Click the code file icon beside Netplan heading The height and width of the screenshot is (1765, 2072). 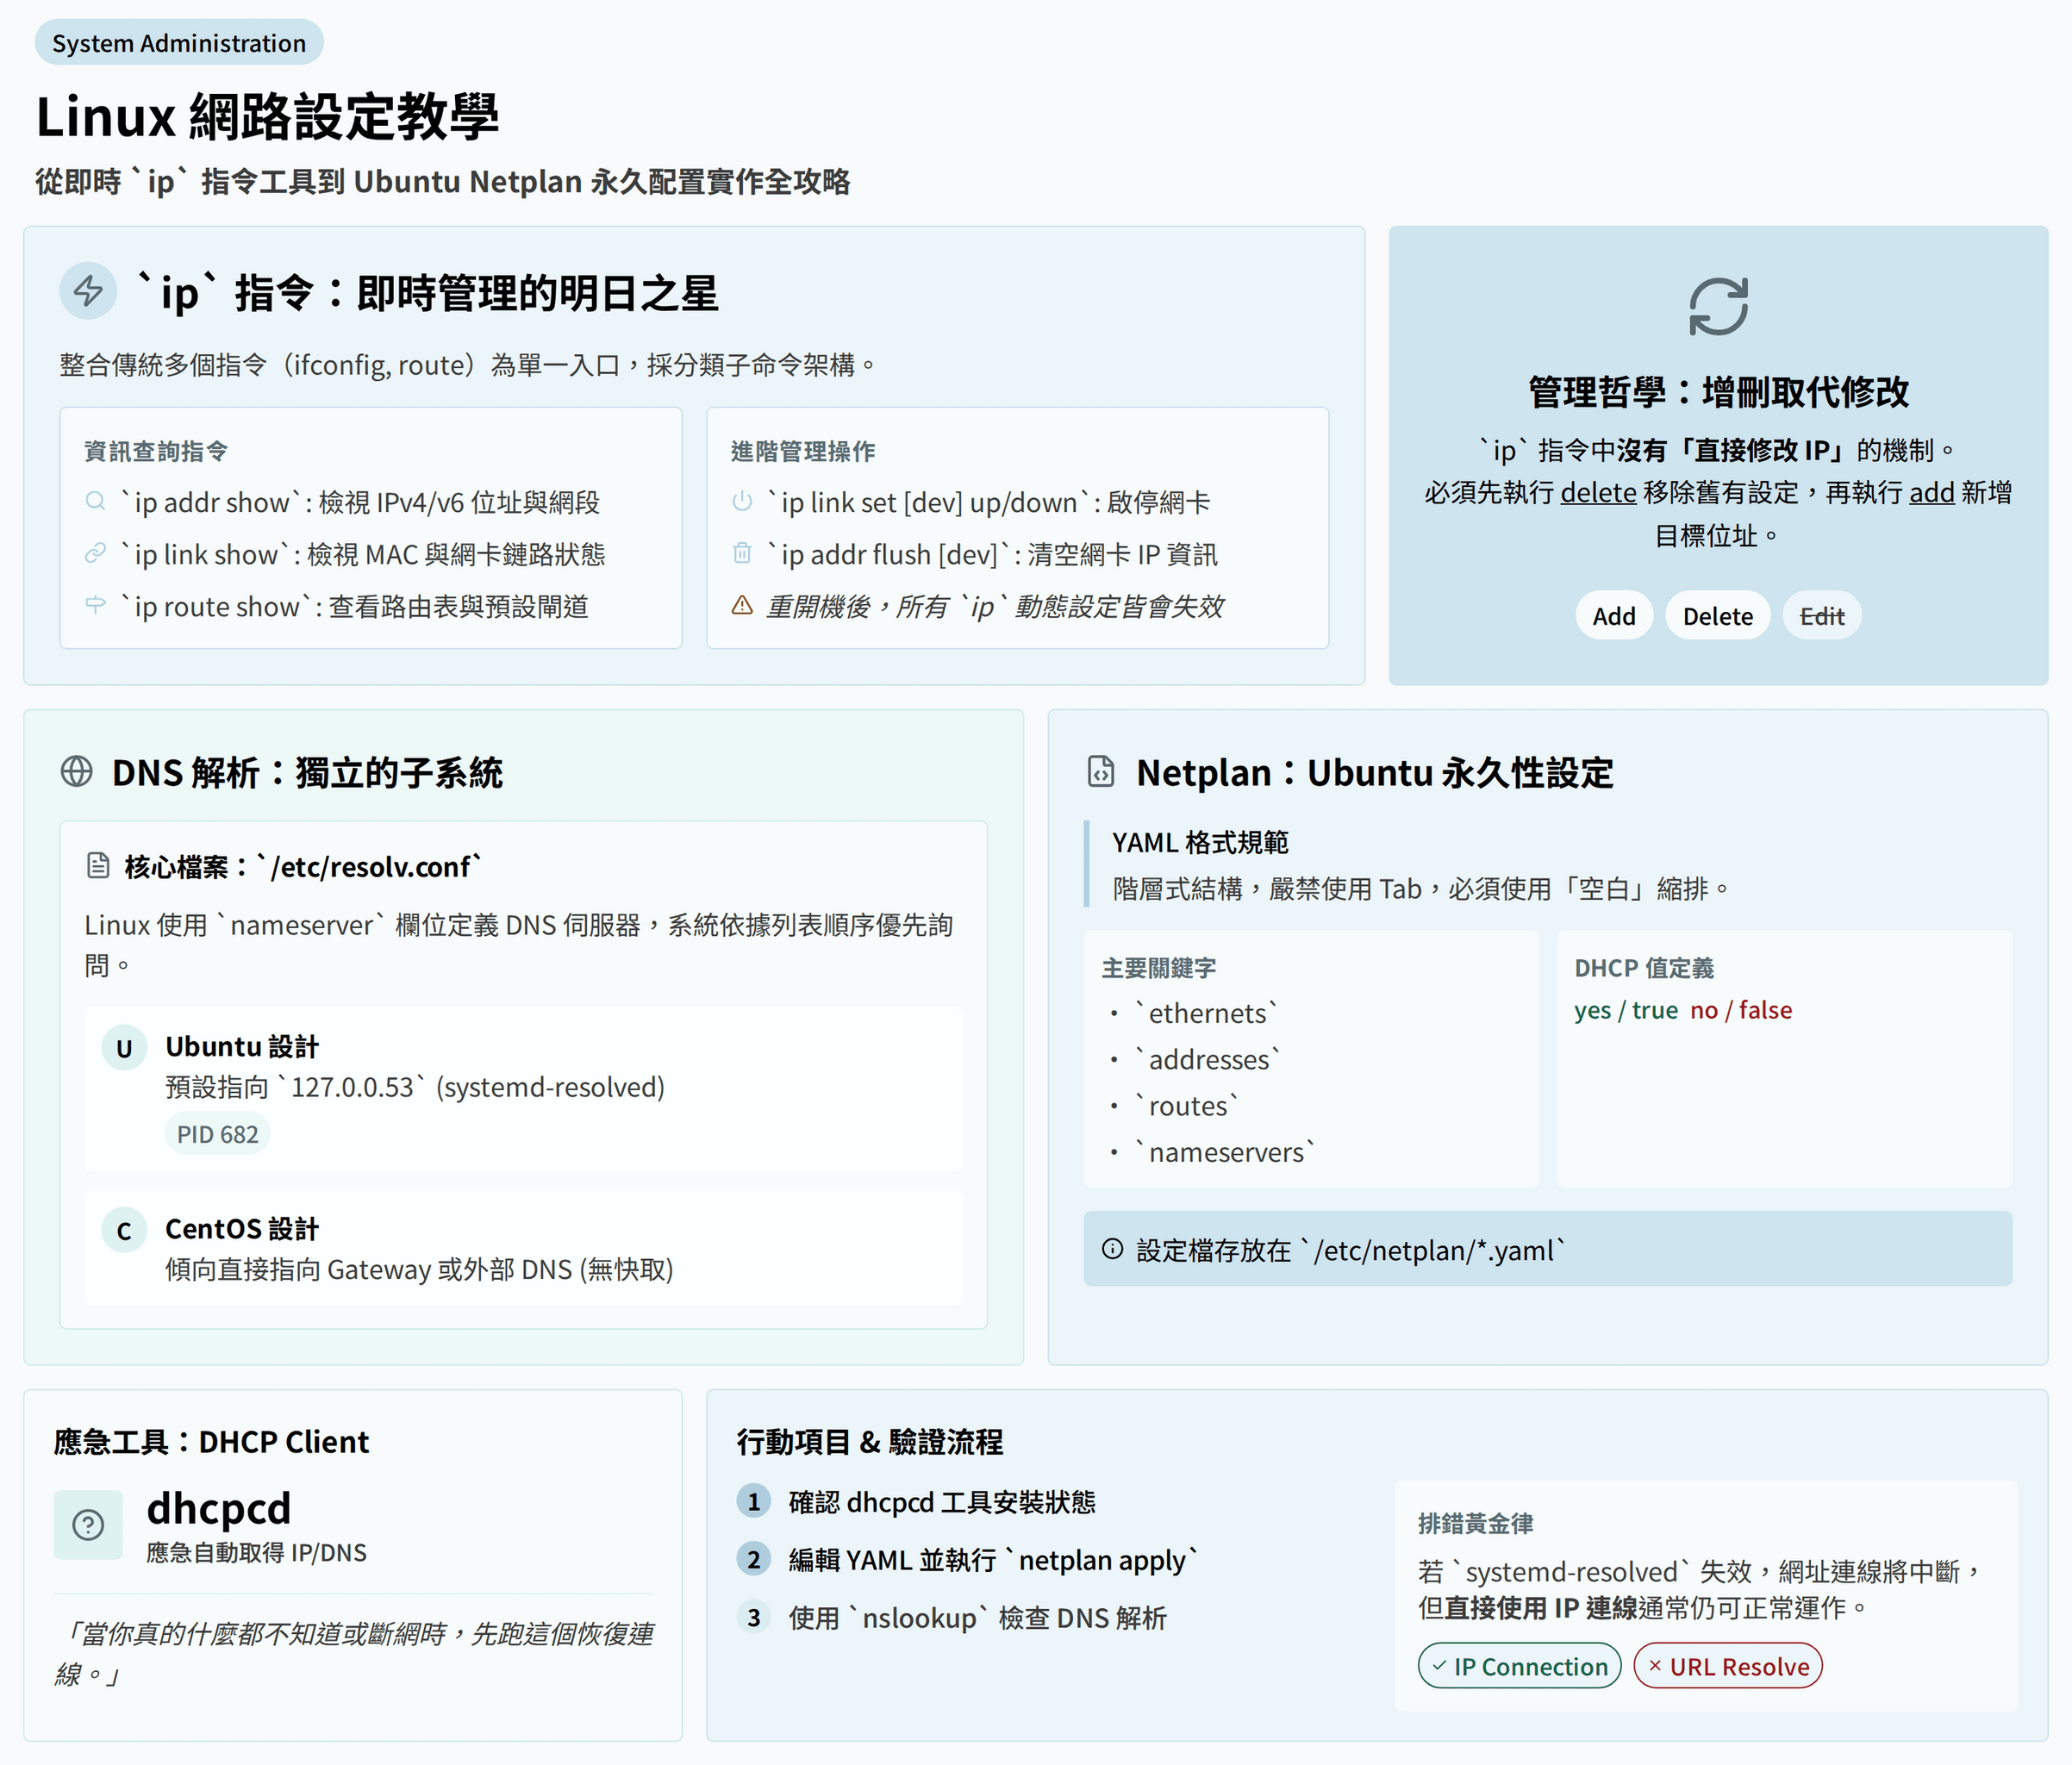(x=1100, y=772)
